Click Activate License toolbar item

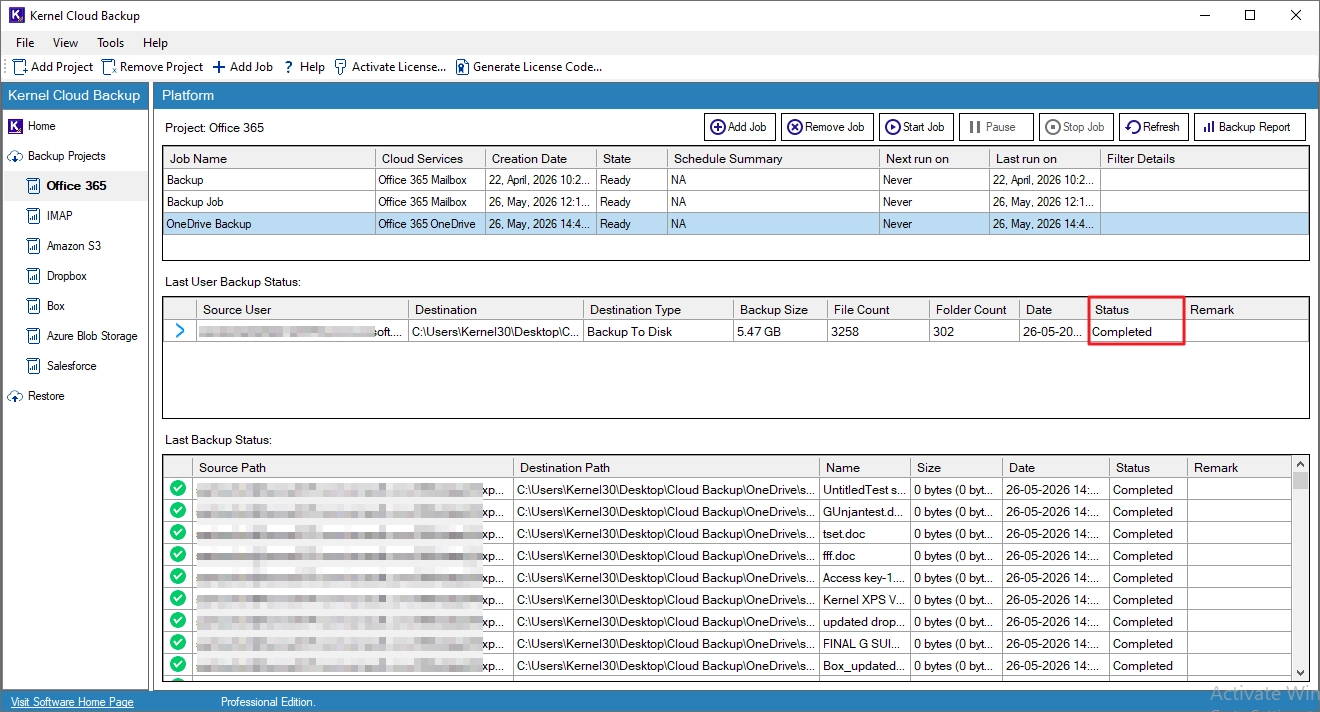(390, 67)
